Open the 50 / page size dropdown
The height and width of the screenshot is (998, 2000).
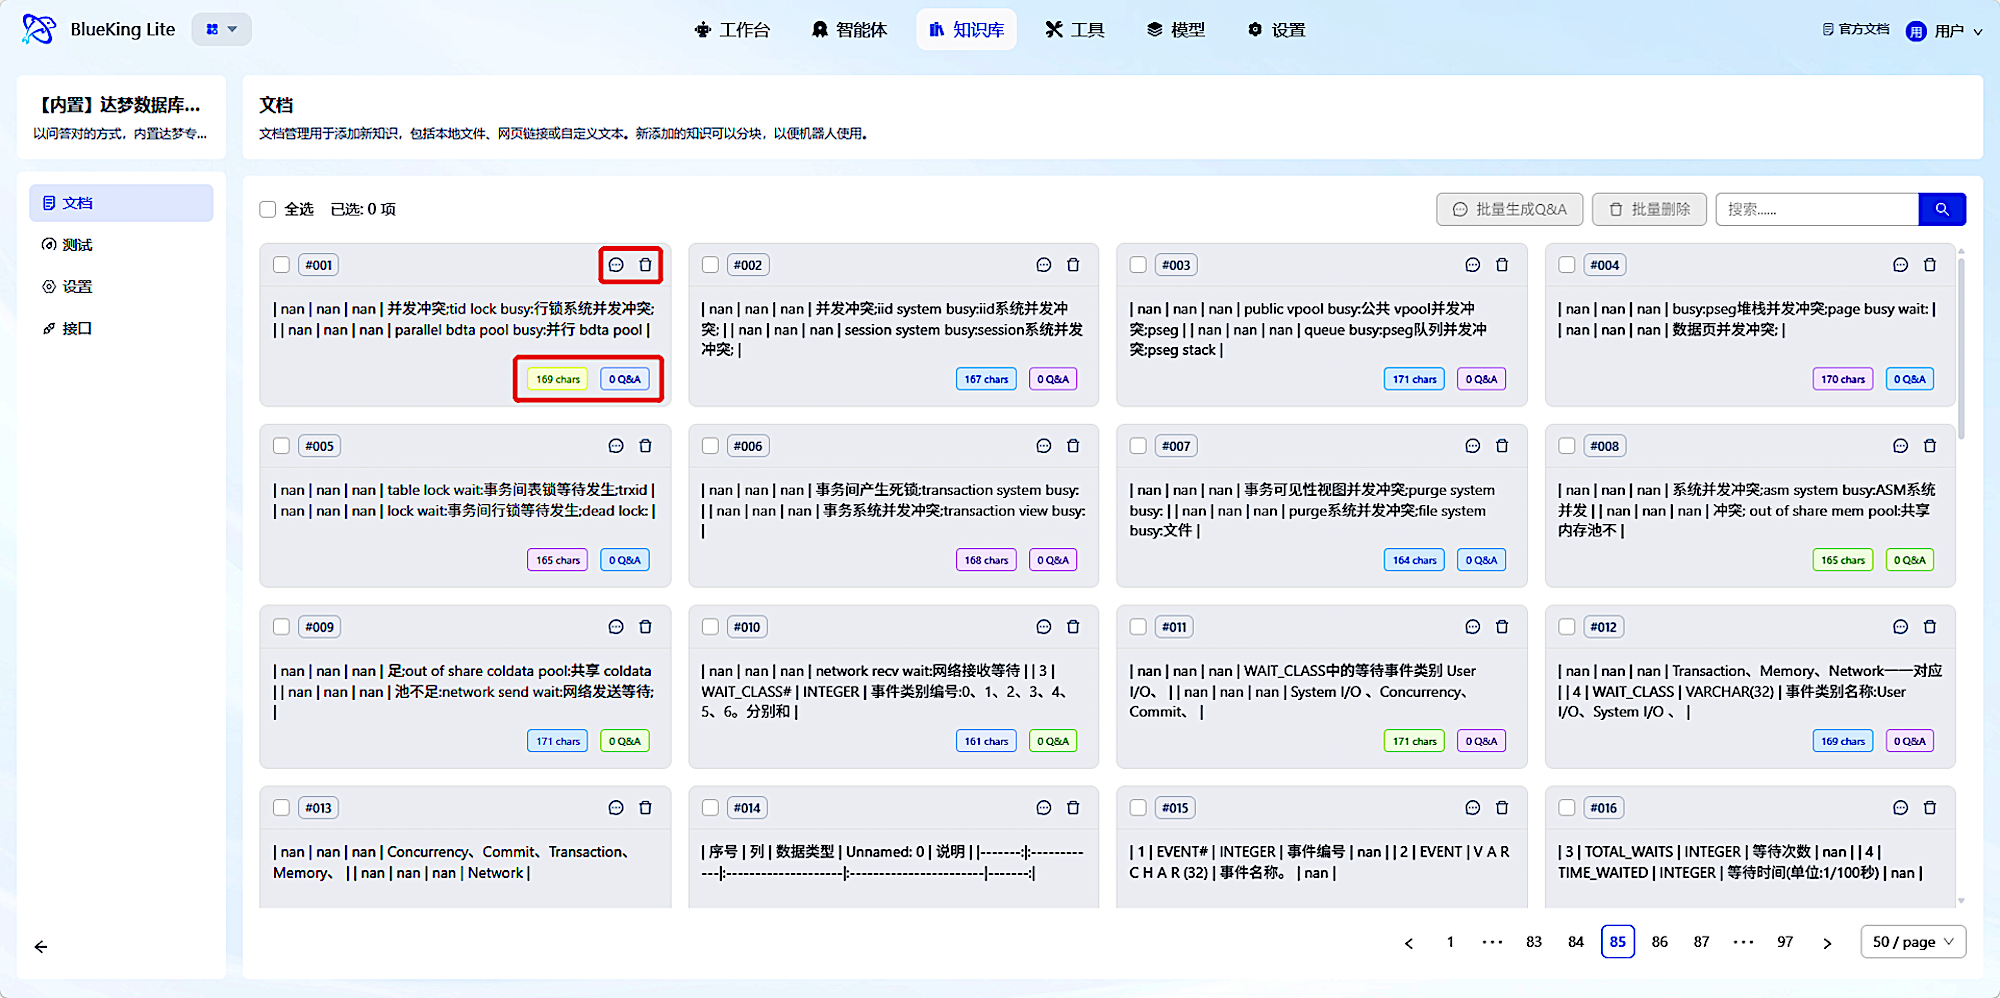point(1912,942)
